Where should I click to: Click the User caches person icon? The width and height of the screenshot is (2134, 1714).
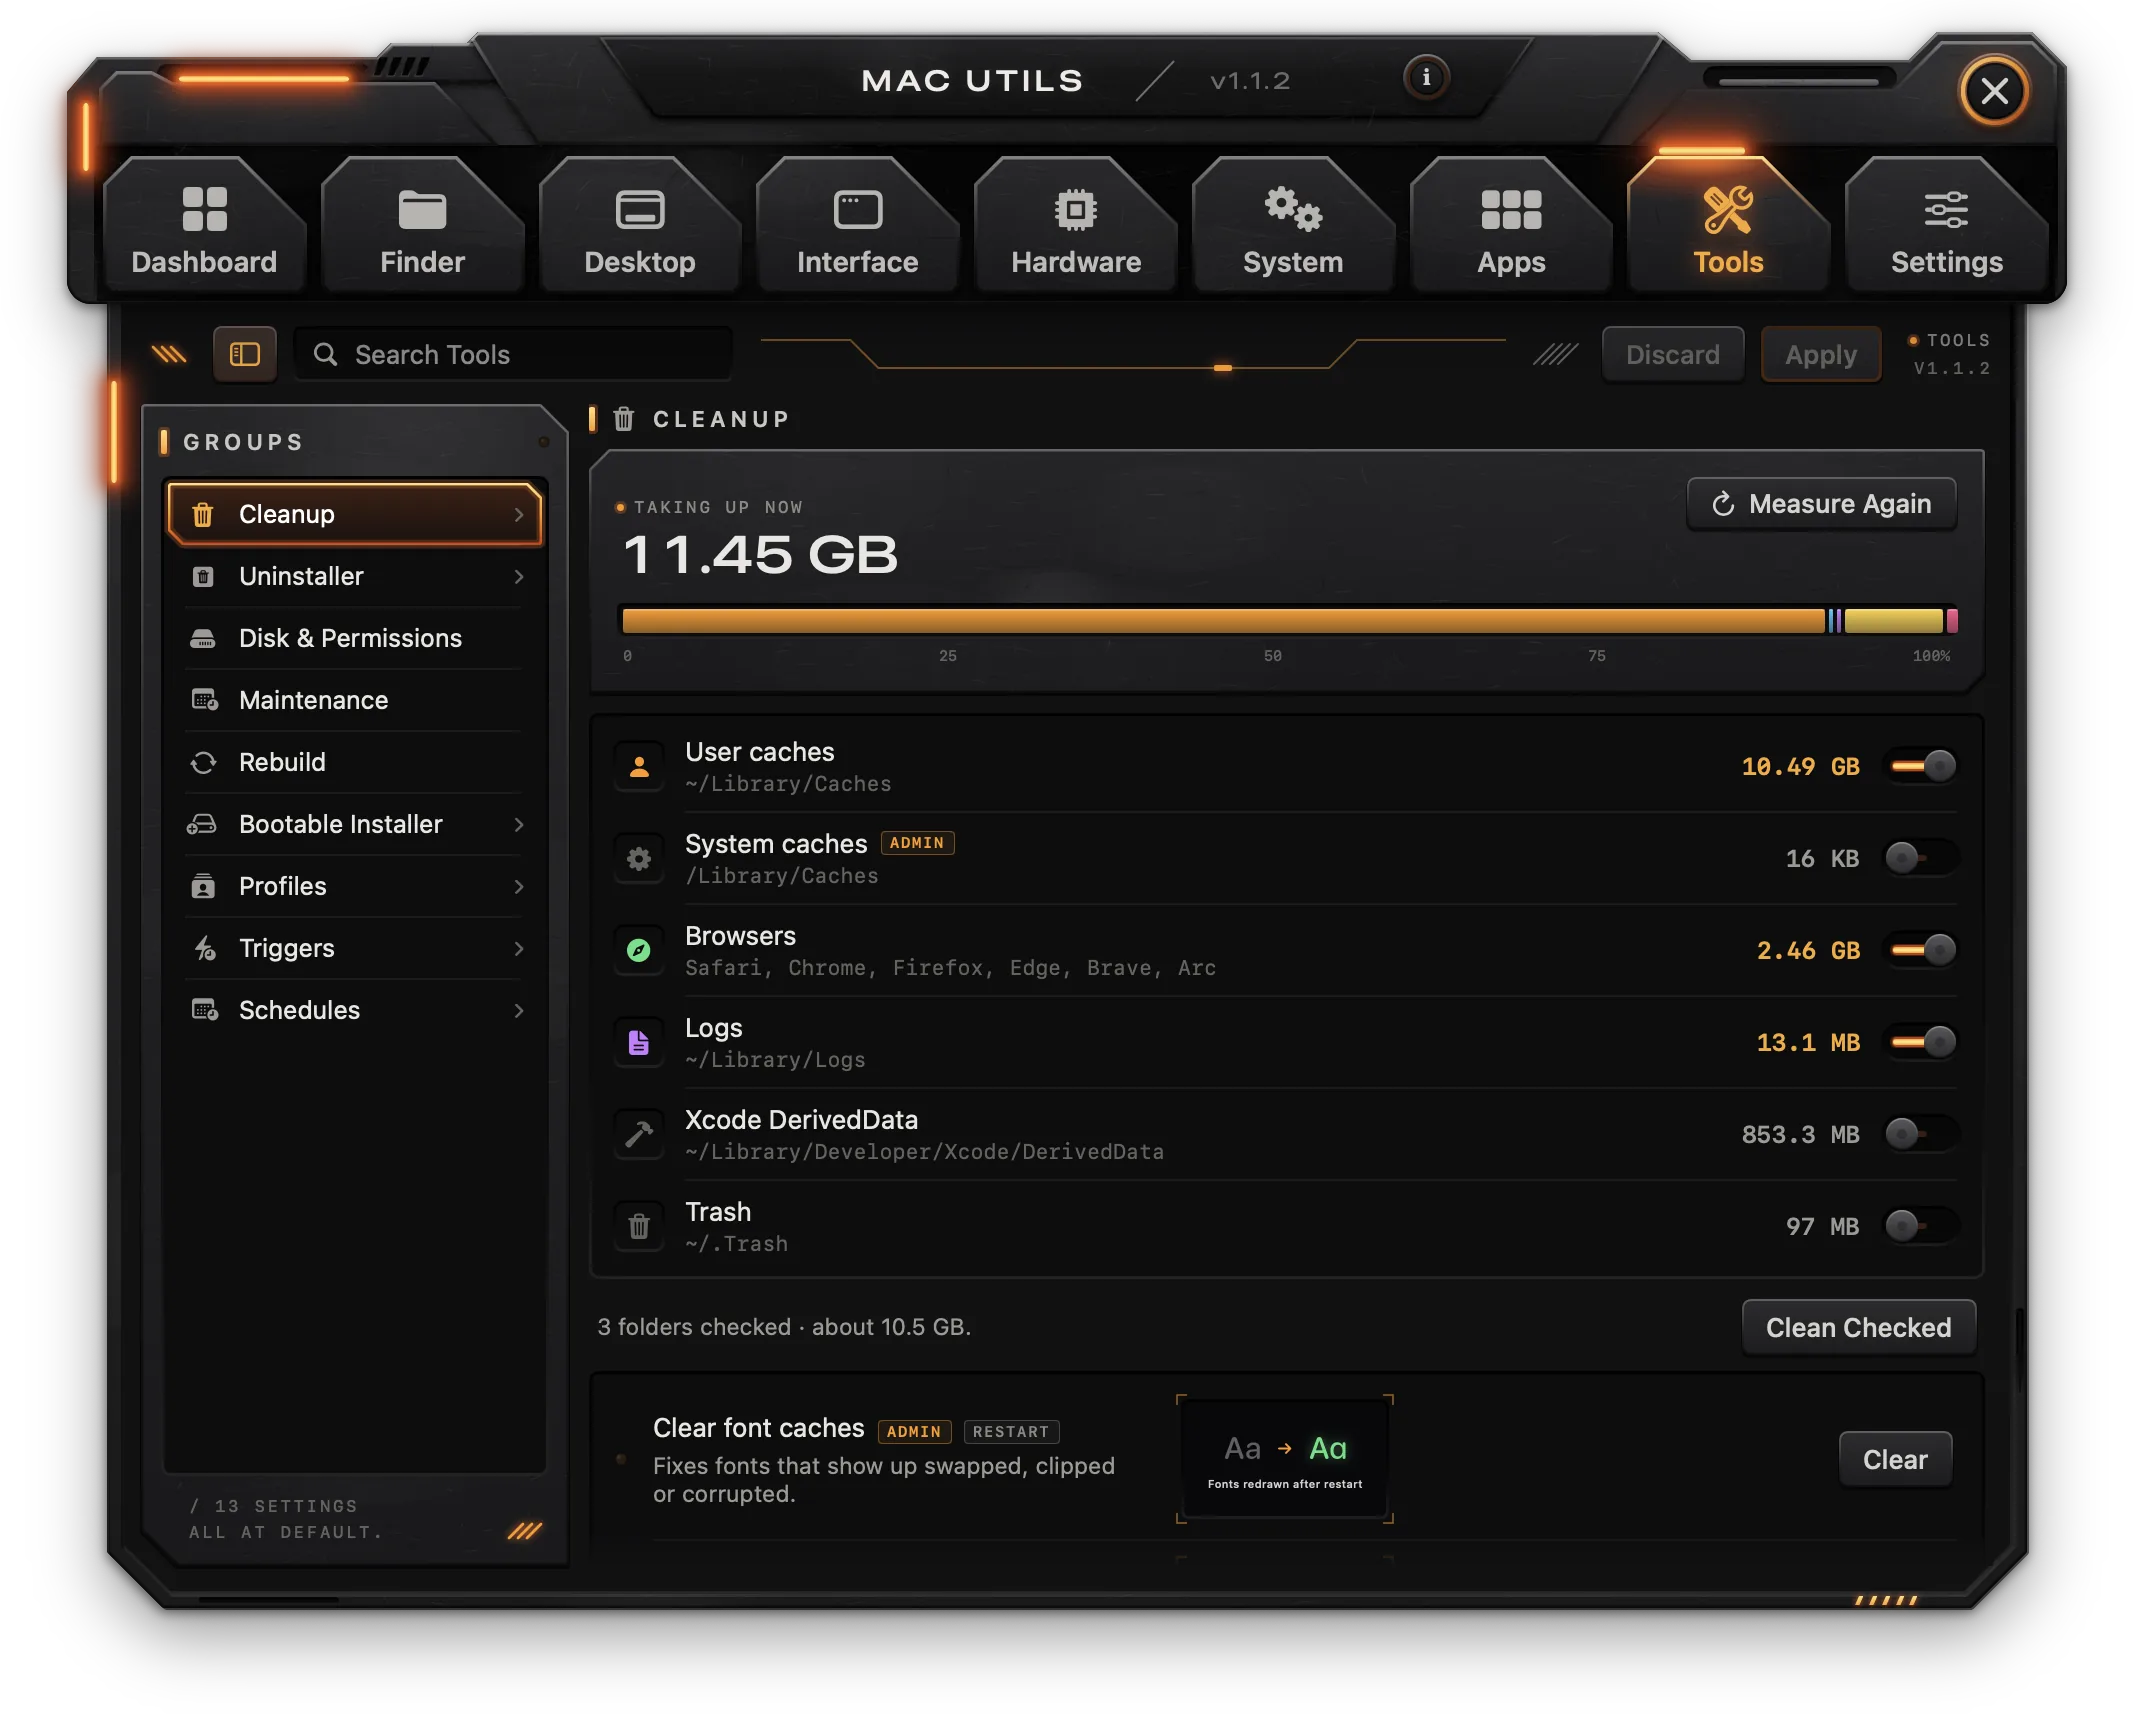tap(639, 766)
